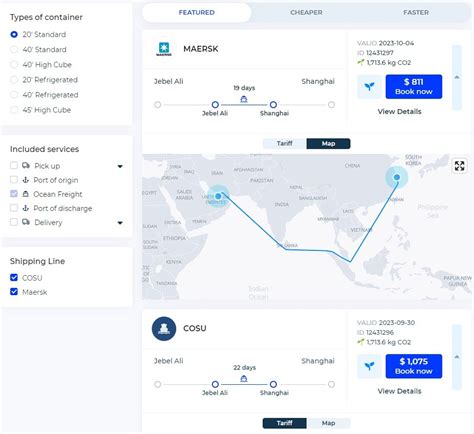Enable Pick up service checkbox

(14, 165)
